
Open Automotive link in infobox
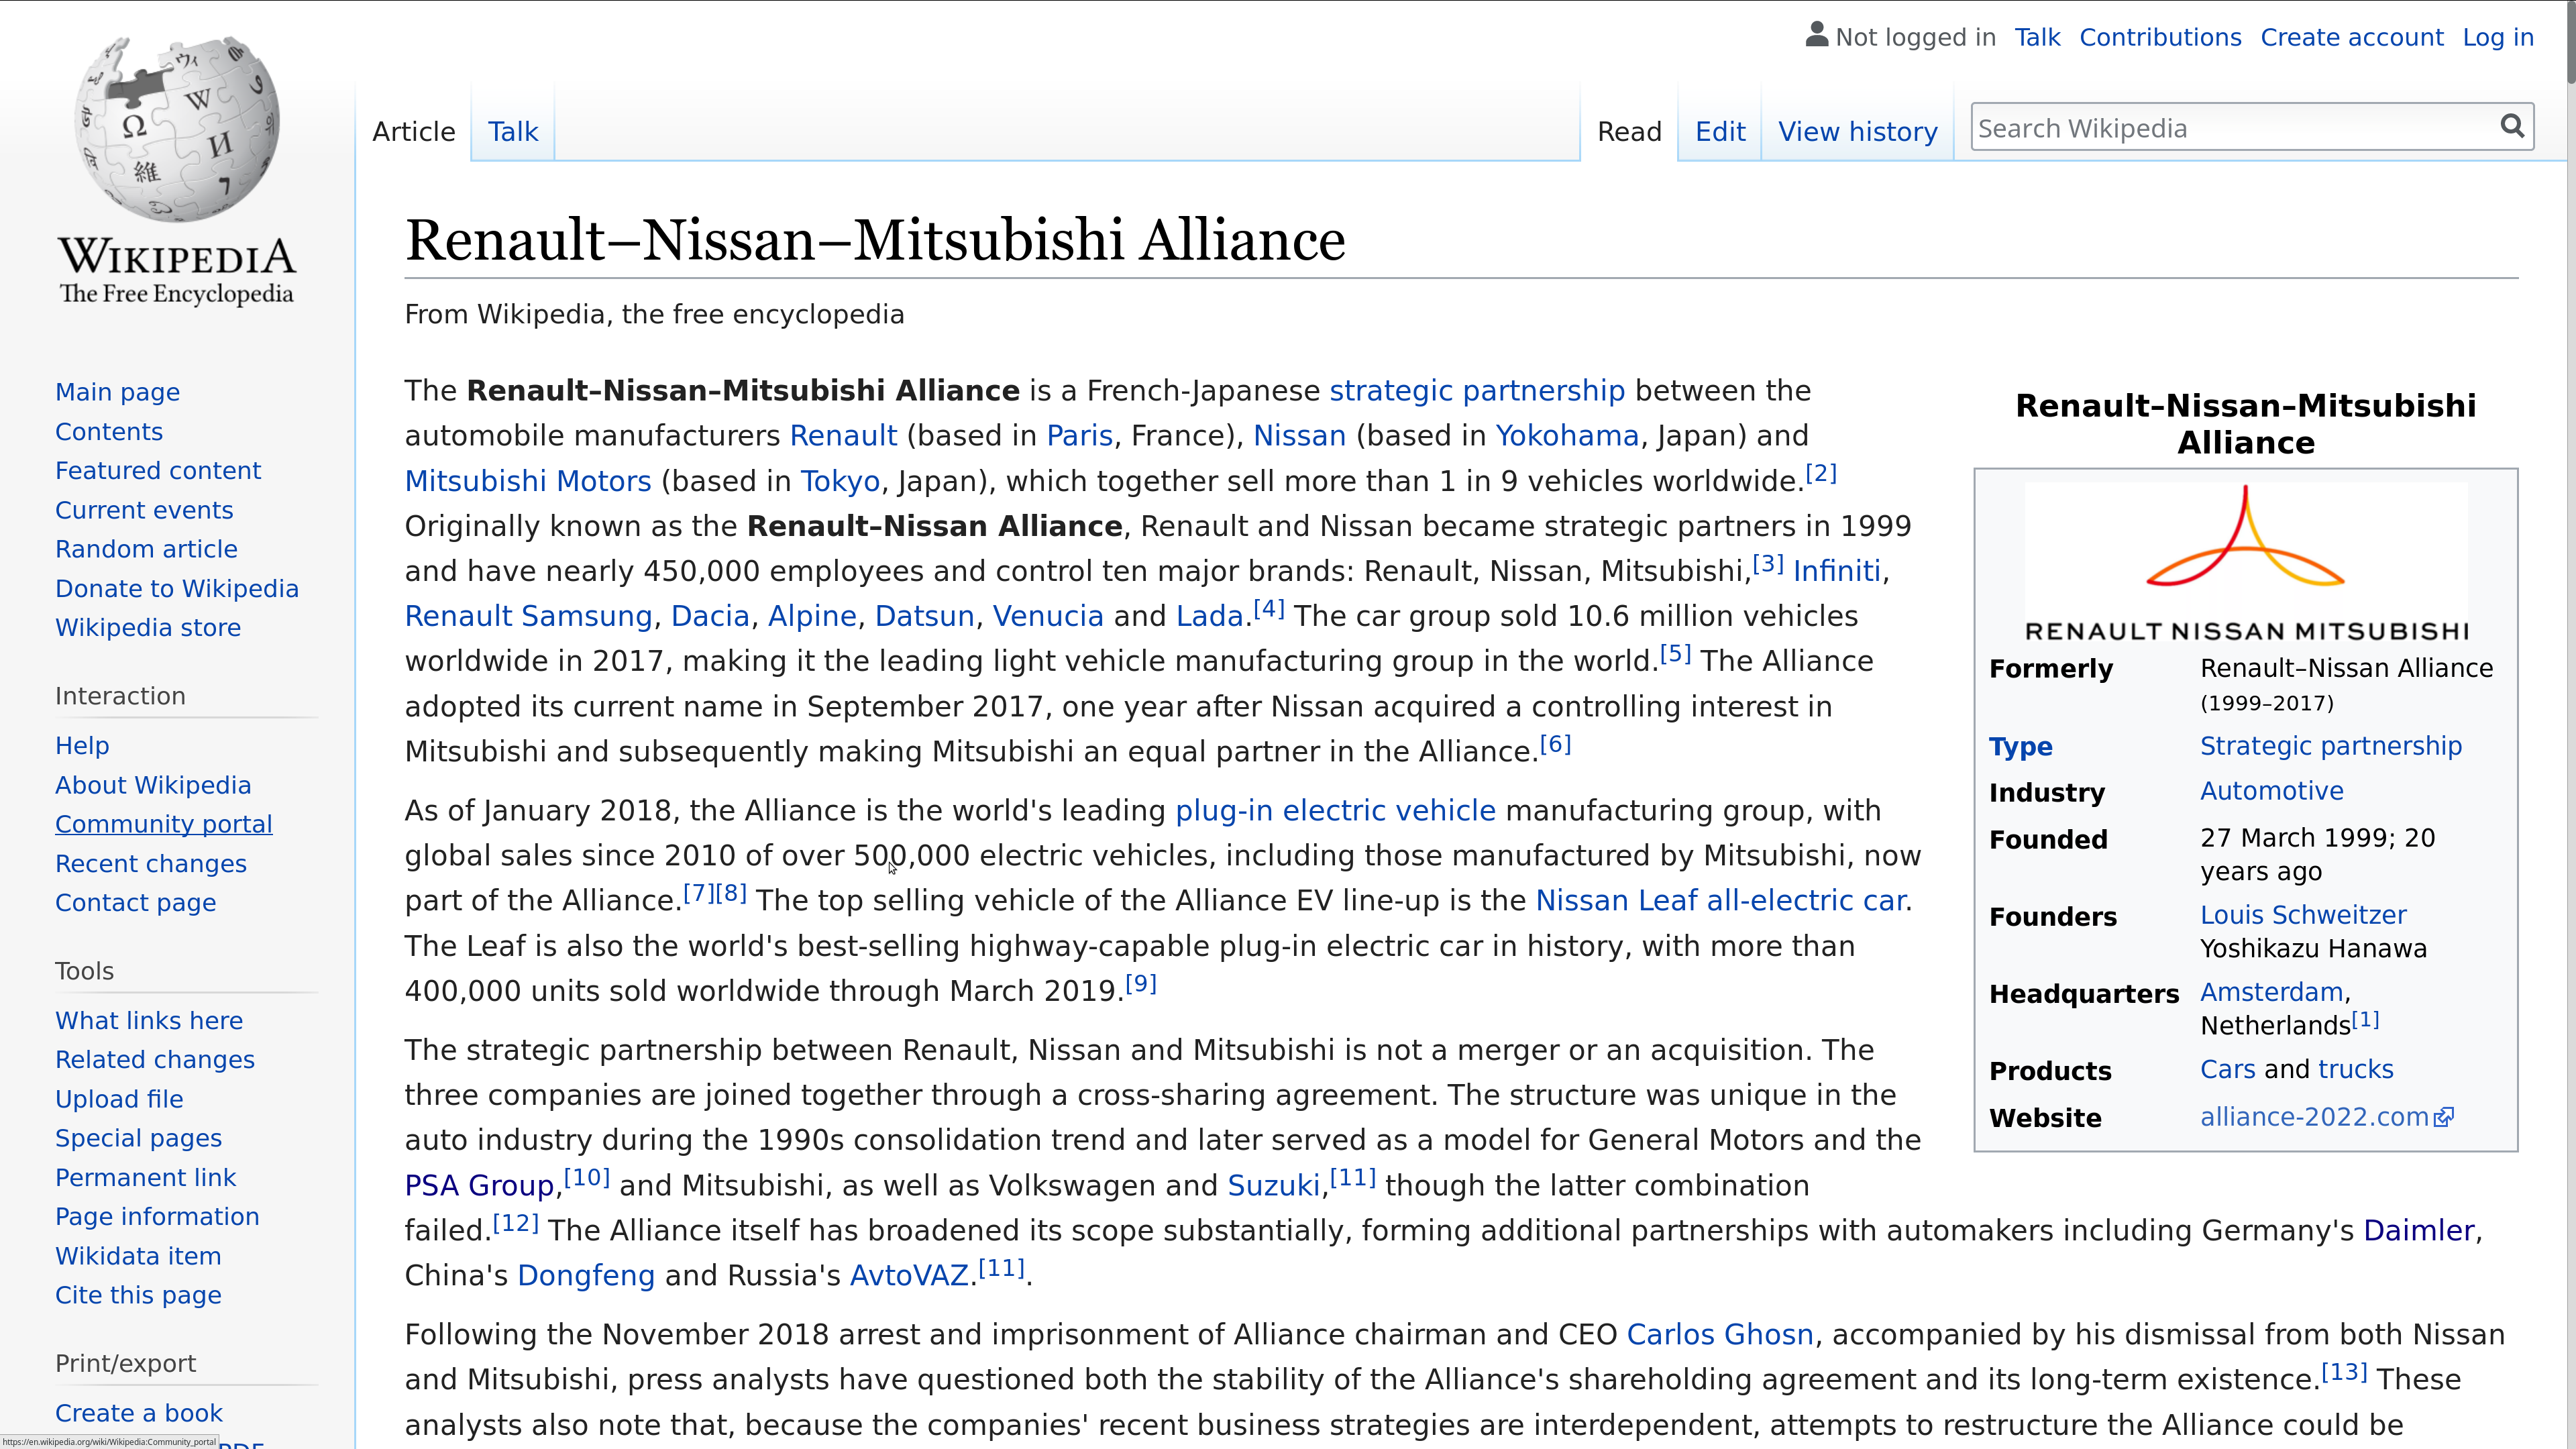click(x=2271, y=791)
